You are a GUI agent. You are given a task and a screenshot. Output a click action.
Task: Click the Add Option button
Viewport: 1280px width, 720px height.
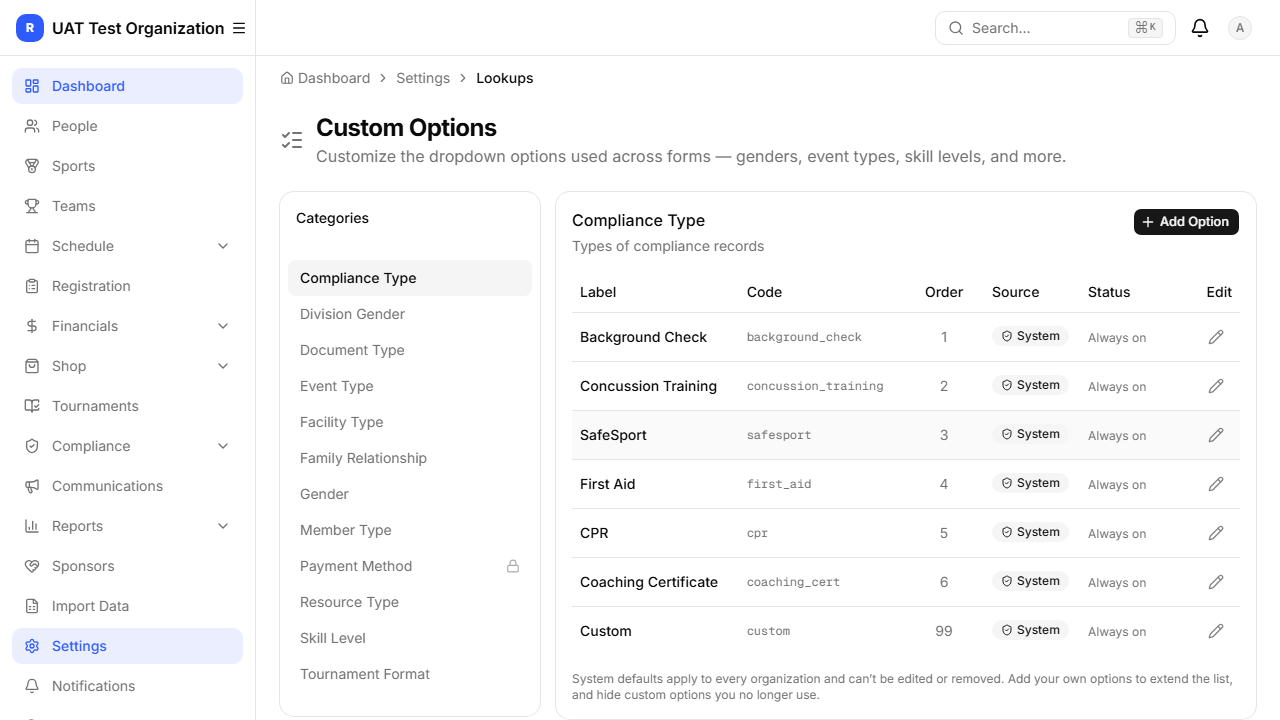[x=1186, y=222]
